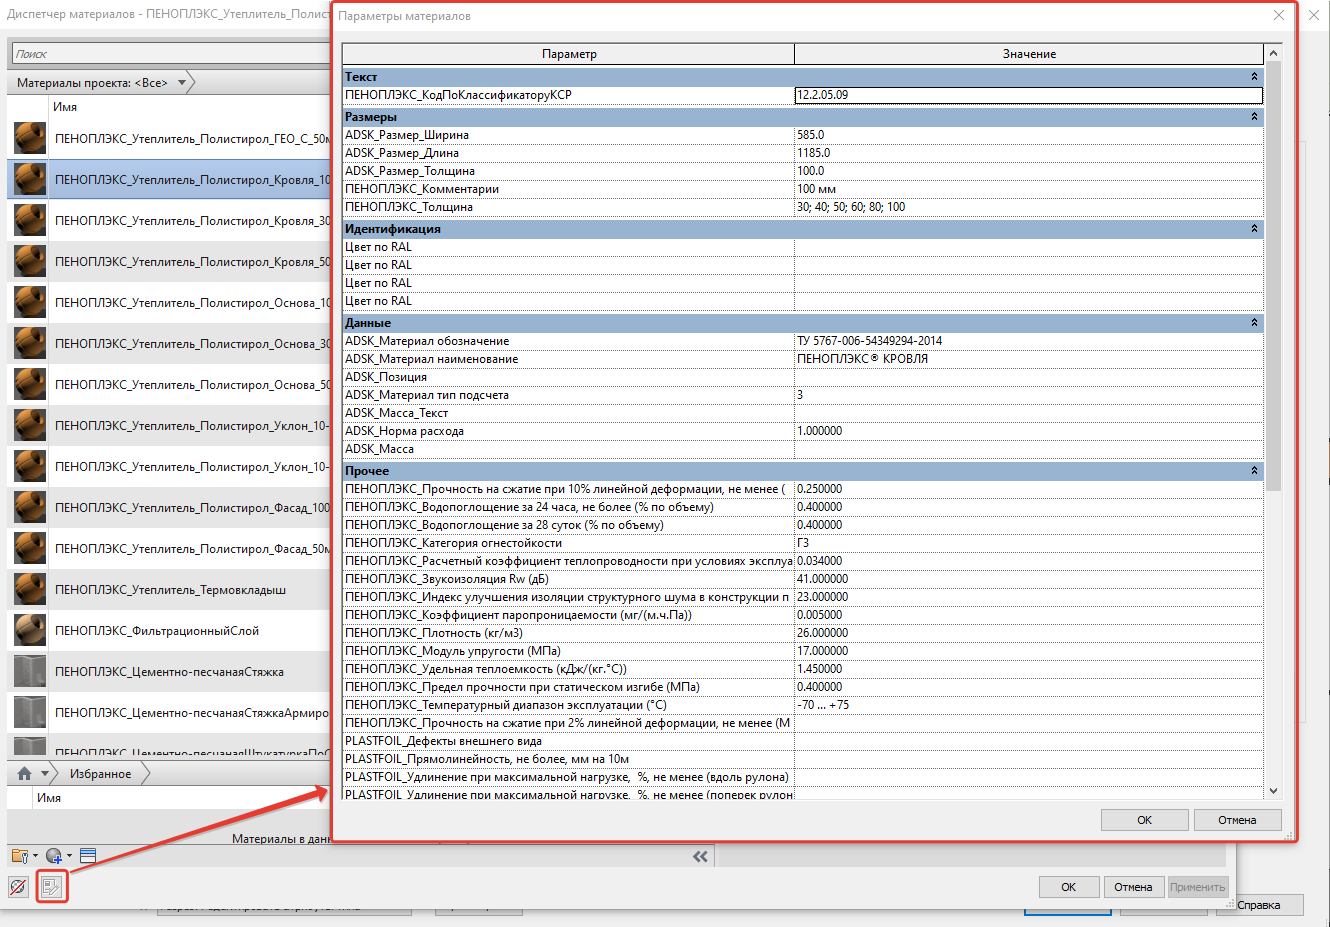Click the double-chevron collapse panel icon

(x=700, y=856)
